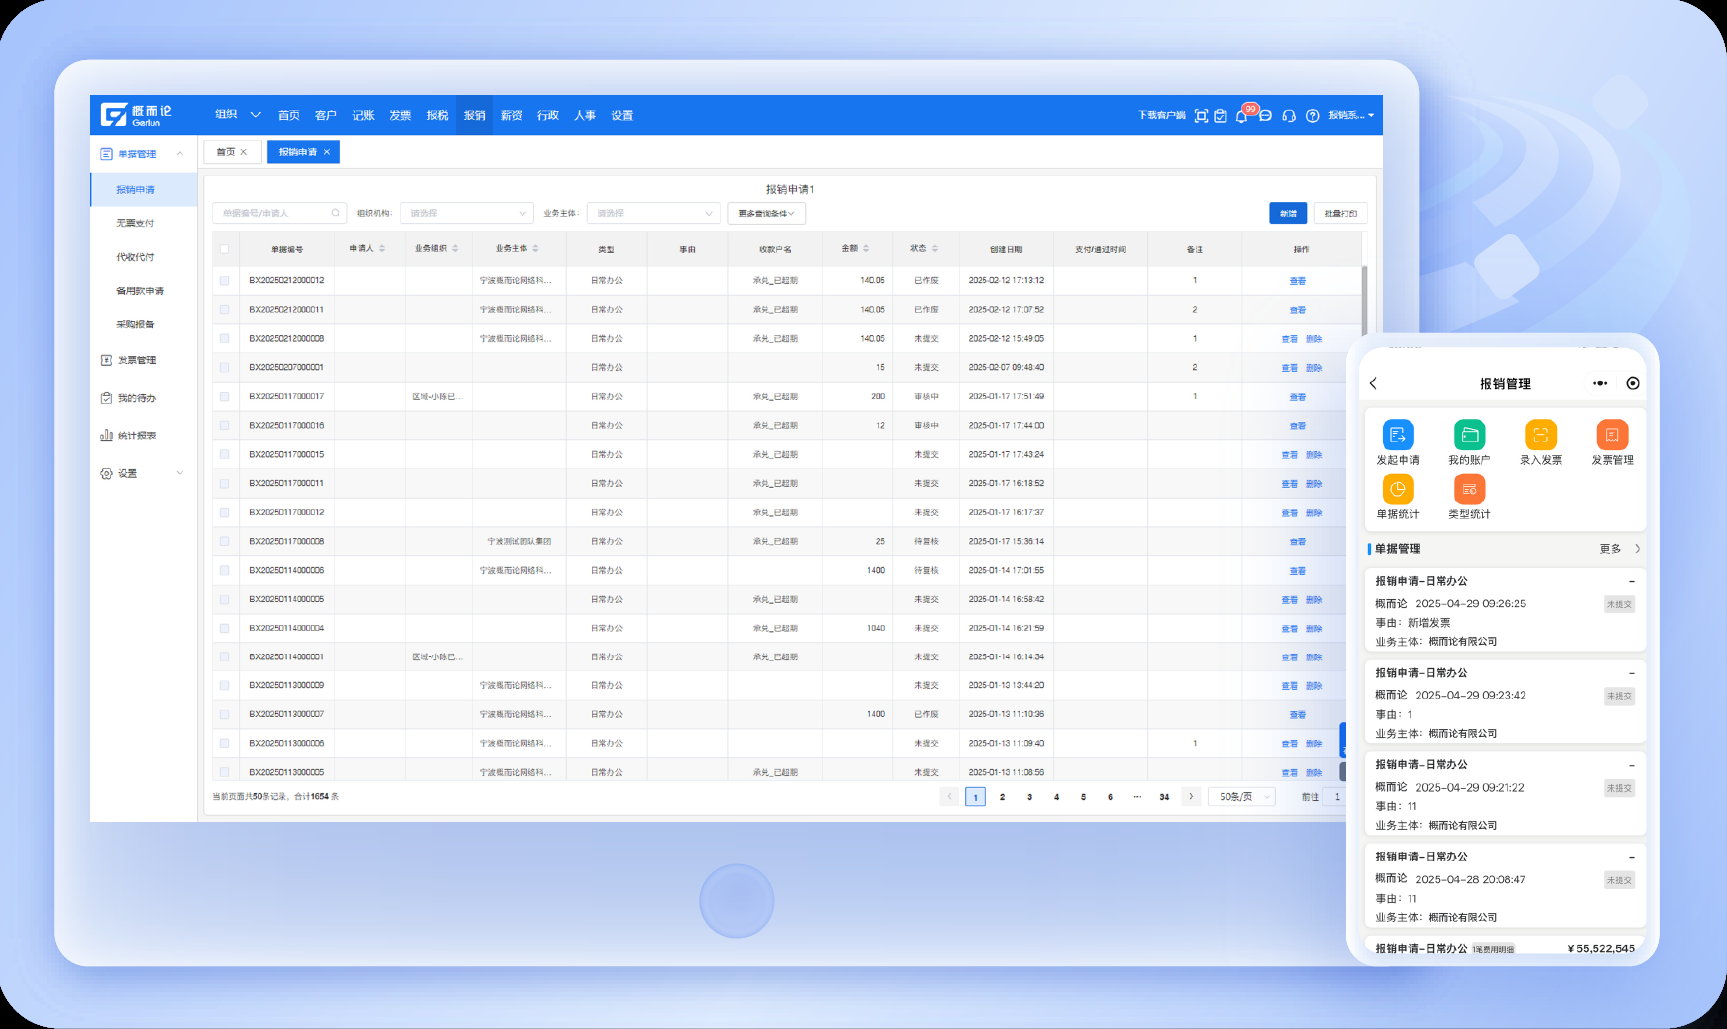This screenshot has width=1727, height=1029.
Task: Check the row BX20250117000017 checkbox
Action: click(224, 397)
